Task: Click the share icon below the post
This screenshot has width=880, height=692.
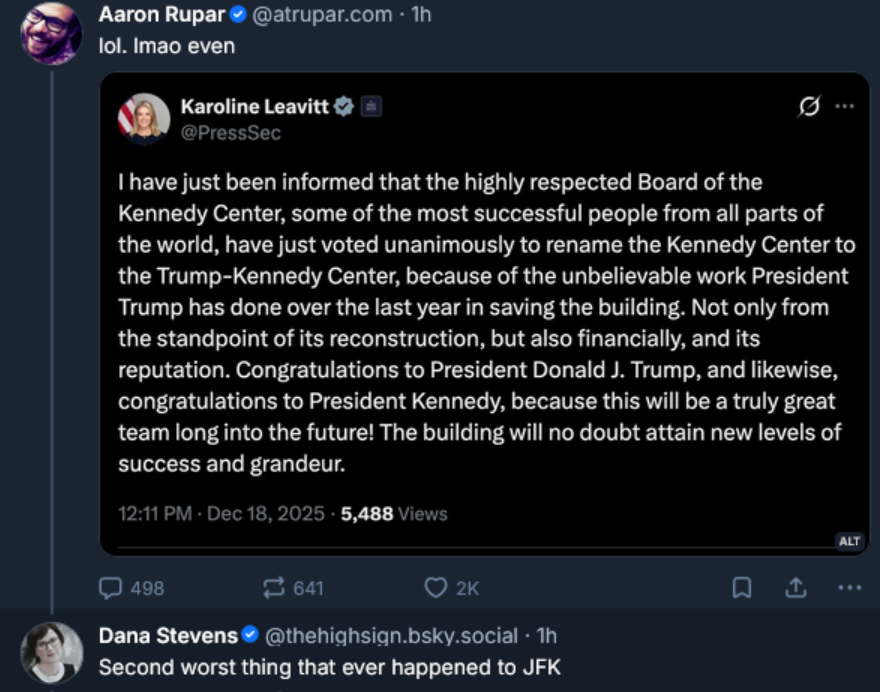Action: click(x=796, y=588)
